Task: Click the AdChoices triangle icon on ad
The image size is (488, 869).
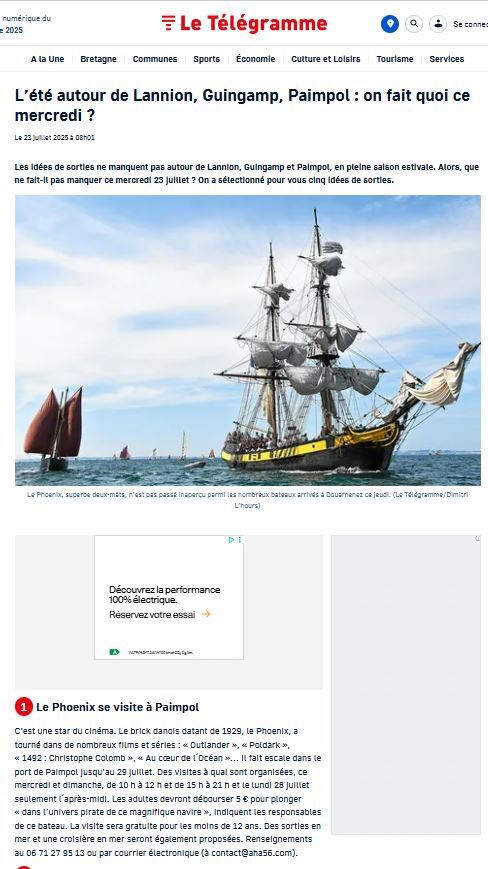Action: [x=232, y=539]
